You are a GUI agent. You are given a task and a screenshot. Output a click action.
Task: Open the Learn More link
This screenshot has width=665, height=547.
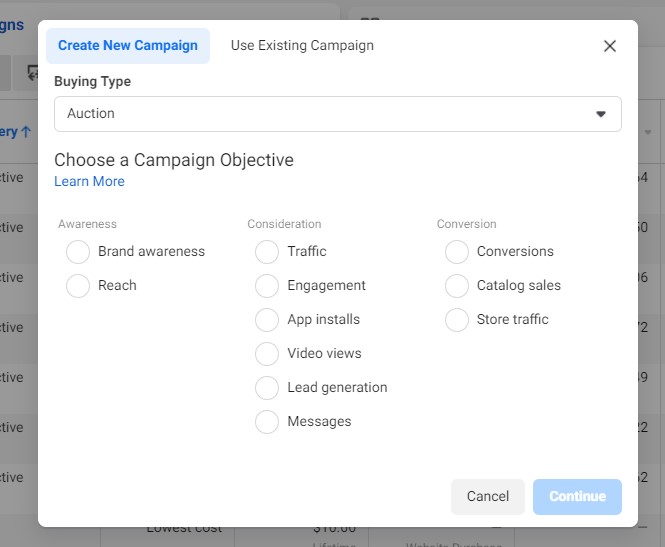pyautogui.click(x=89, y=181)
